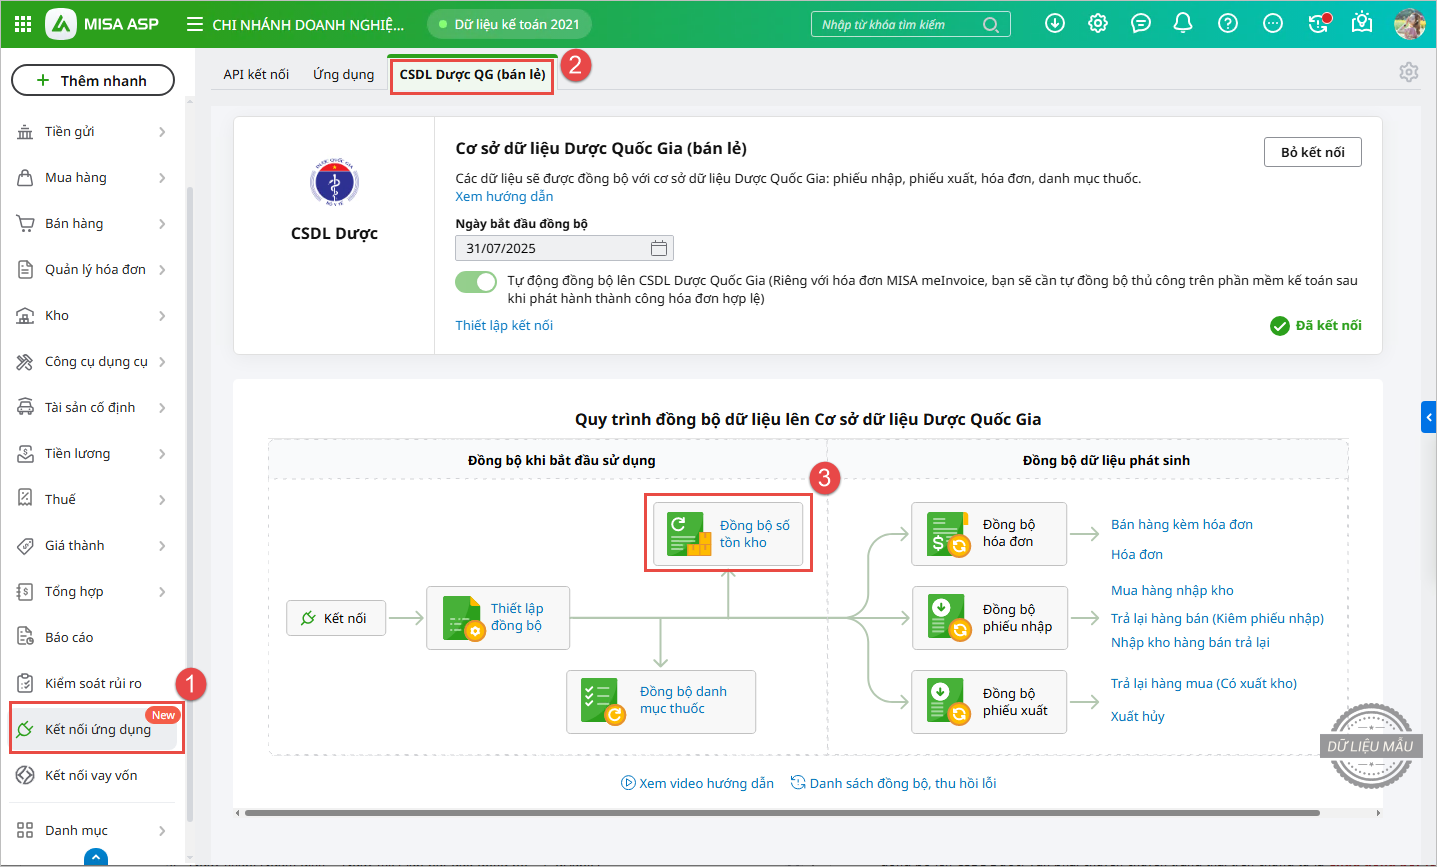1437x867 pixels.
Task: Open Danh sách đồng bộ, thu hồi lỗi
Action: pyautogui.click(x=893, y=783)
